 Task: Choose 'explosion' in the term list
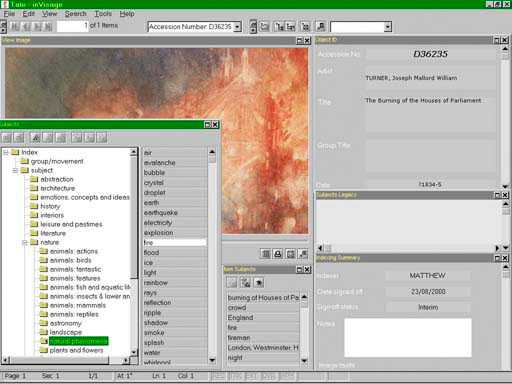point(175,233)
